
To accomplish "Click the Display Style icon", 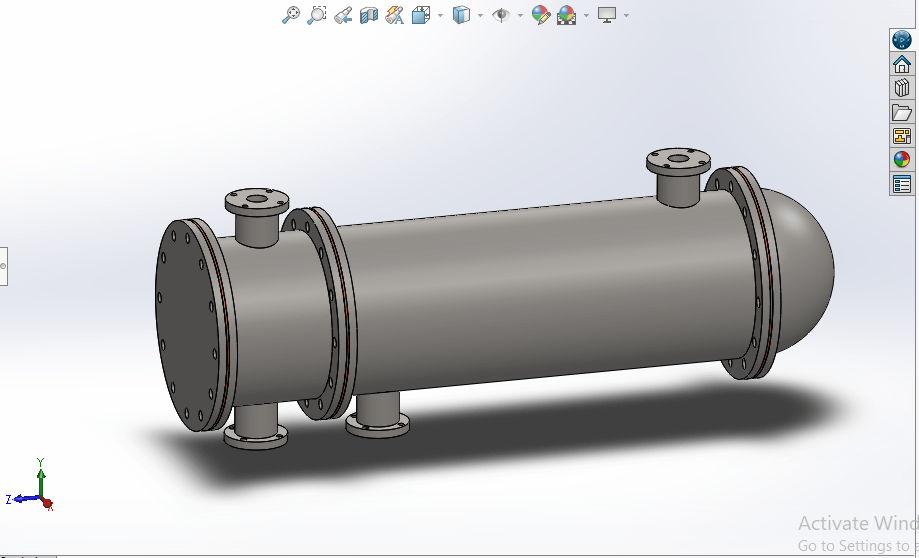I will (461, 15).
